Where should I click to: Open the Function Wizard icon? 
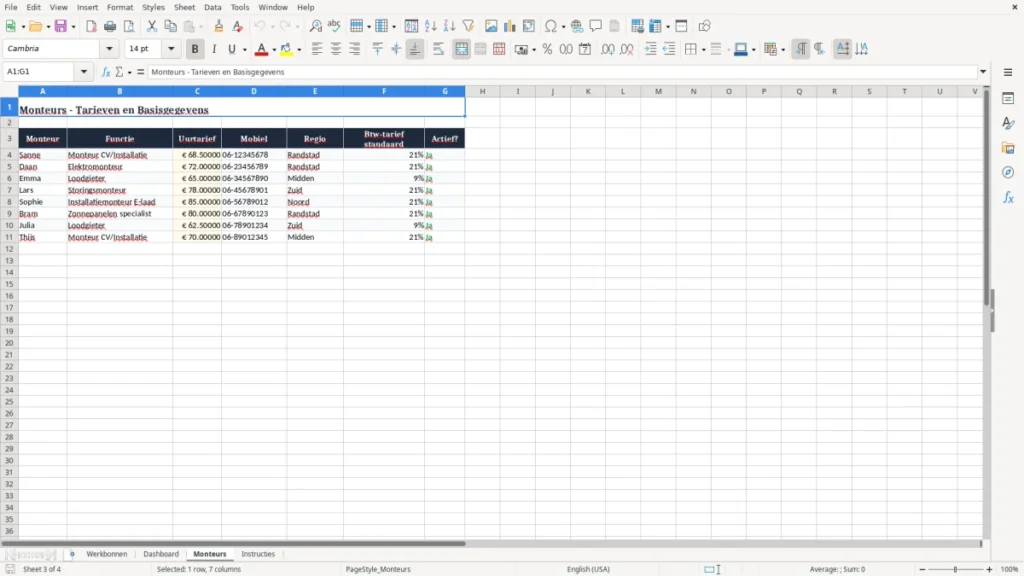pos(106,72)
